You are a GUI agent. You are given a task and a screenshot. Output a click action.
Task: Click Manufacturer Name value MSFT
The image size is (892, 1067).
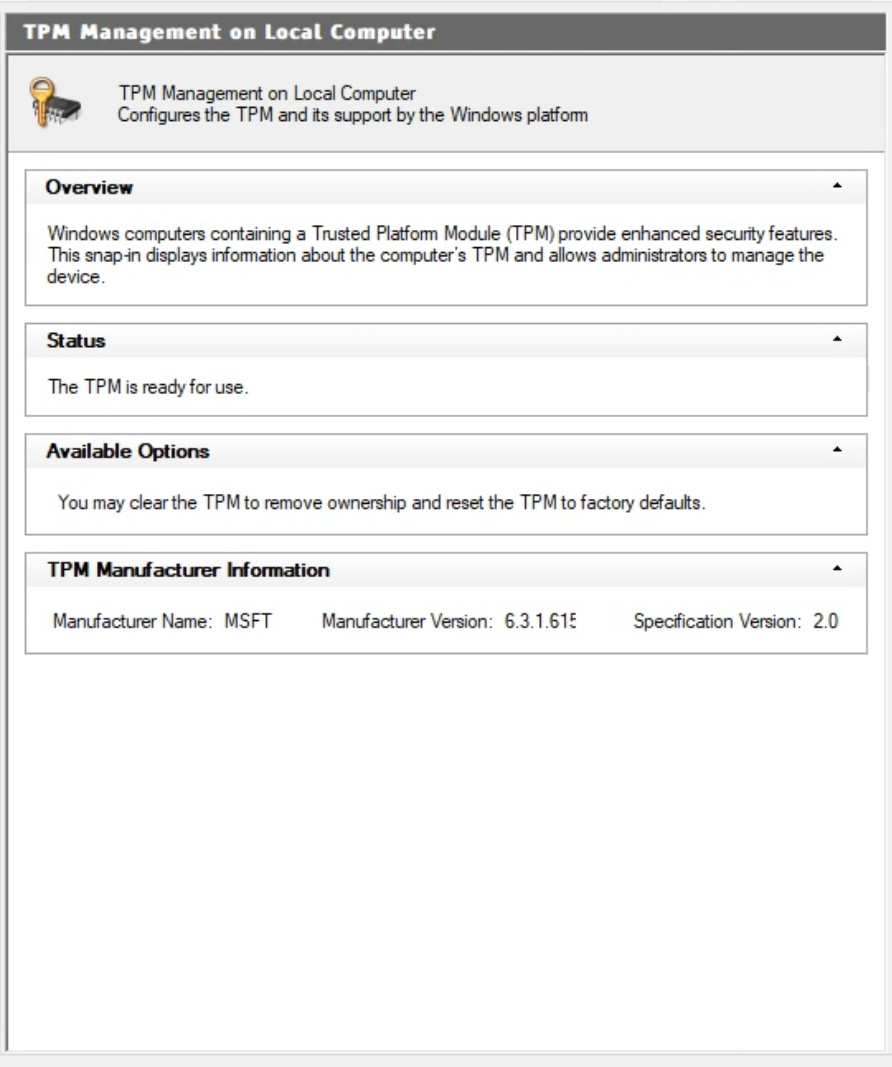(x=248, y=621)
